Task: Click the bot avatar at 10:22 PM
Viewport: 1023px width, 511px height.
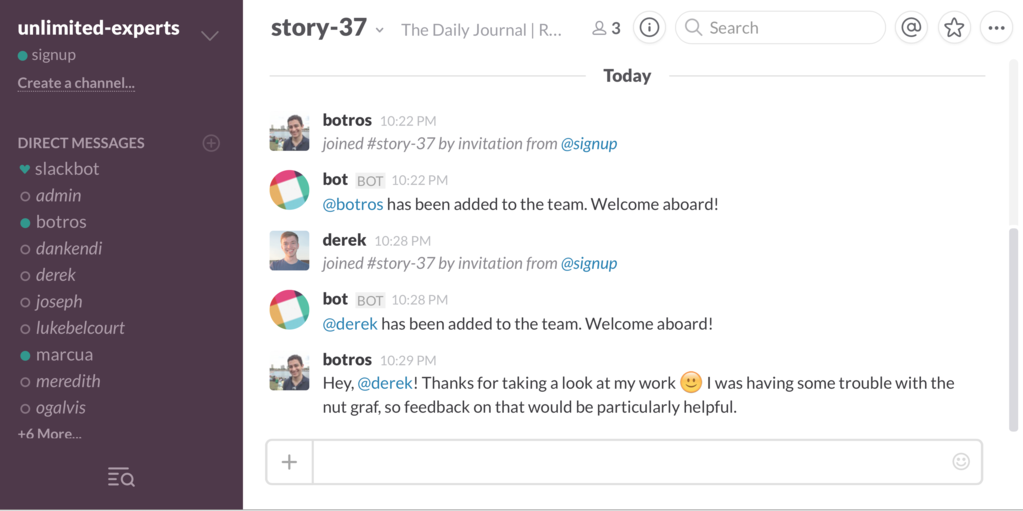Action: point(289,190)
